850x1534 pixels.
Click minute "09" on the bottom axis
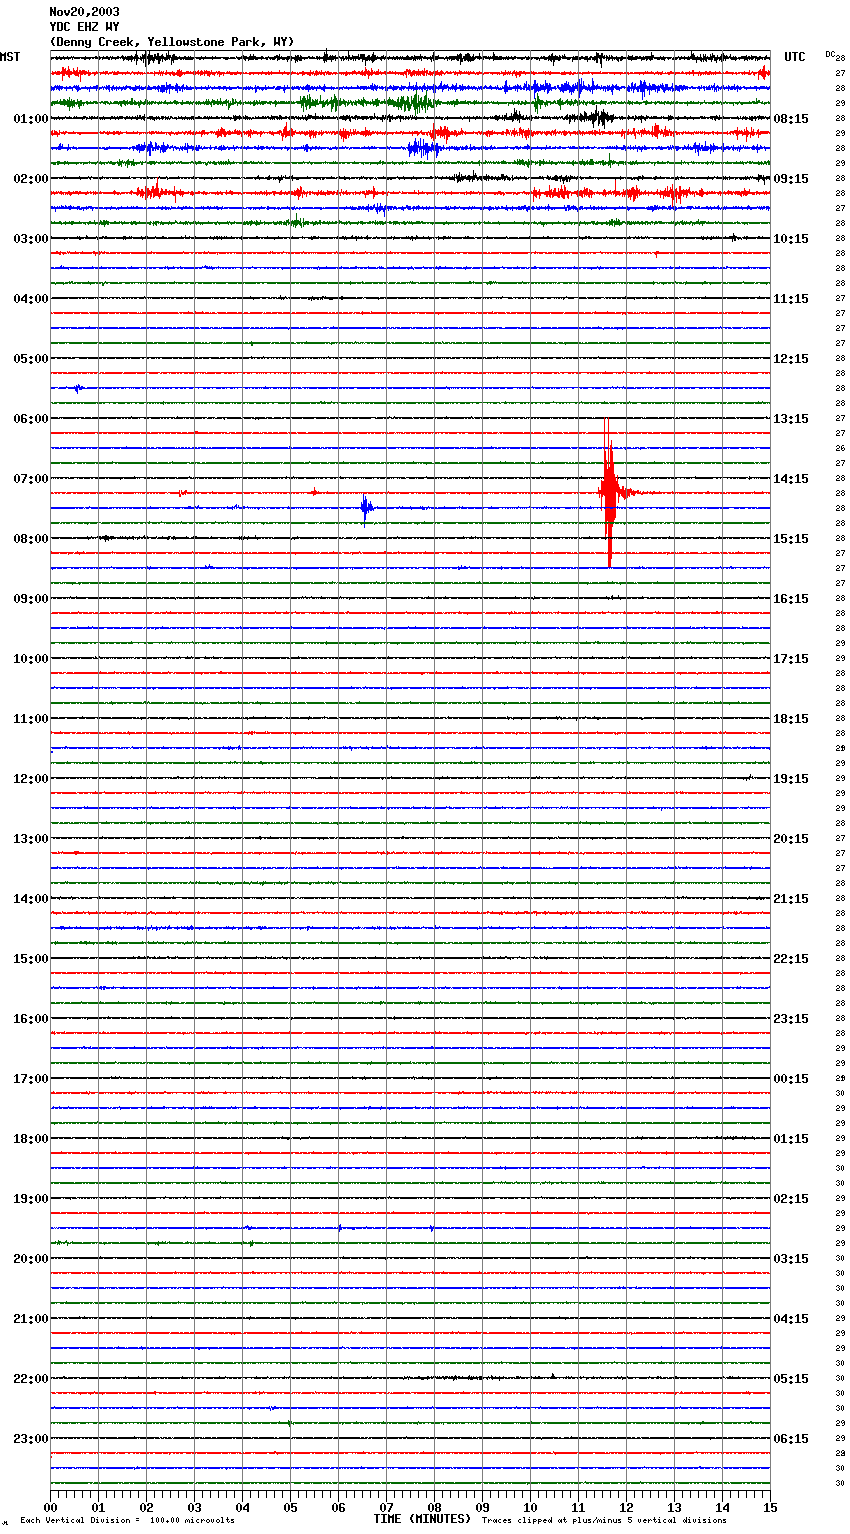pos(482,1507)
